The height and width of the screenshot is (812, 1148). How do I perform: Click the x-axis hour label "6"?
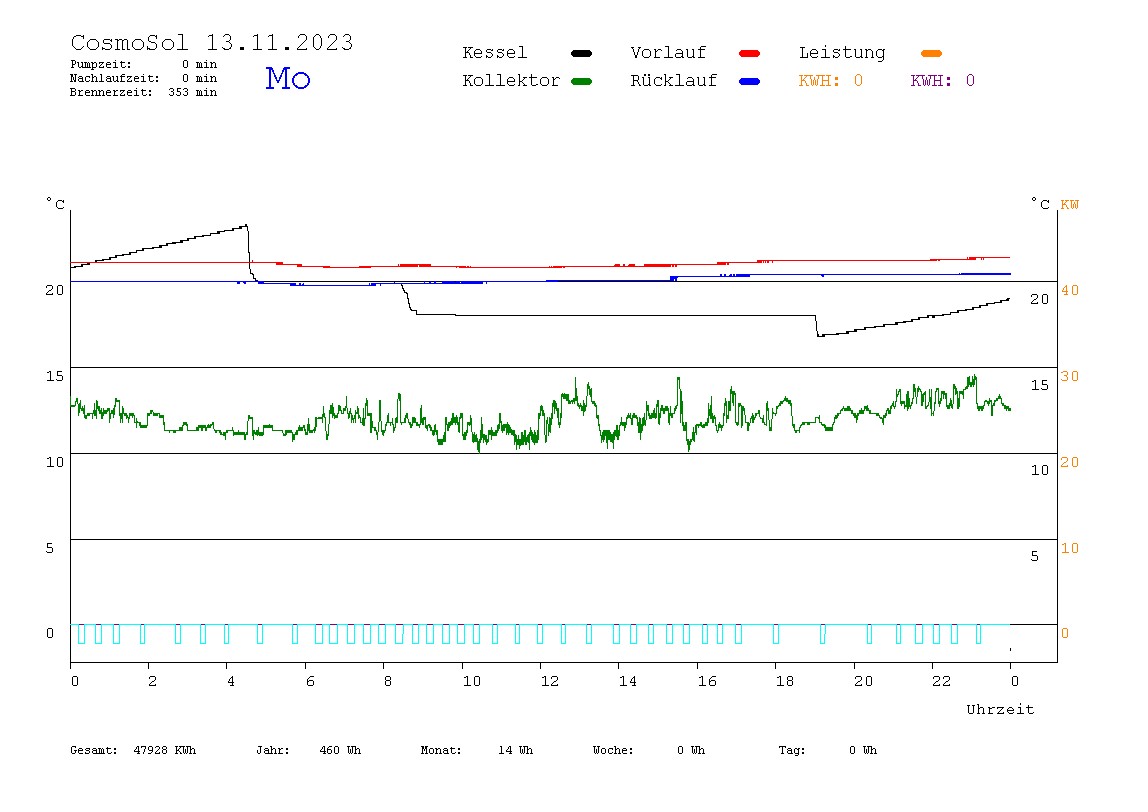pos(310,681)
